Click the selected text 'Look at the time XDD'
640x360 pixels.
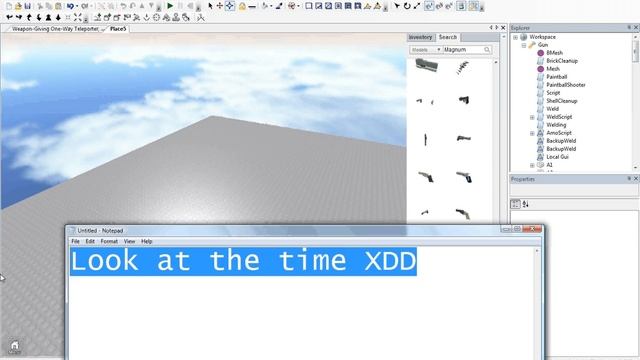coord(243,261)
